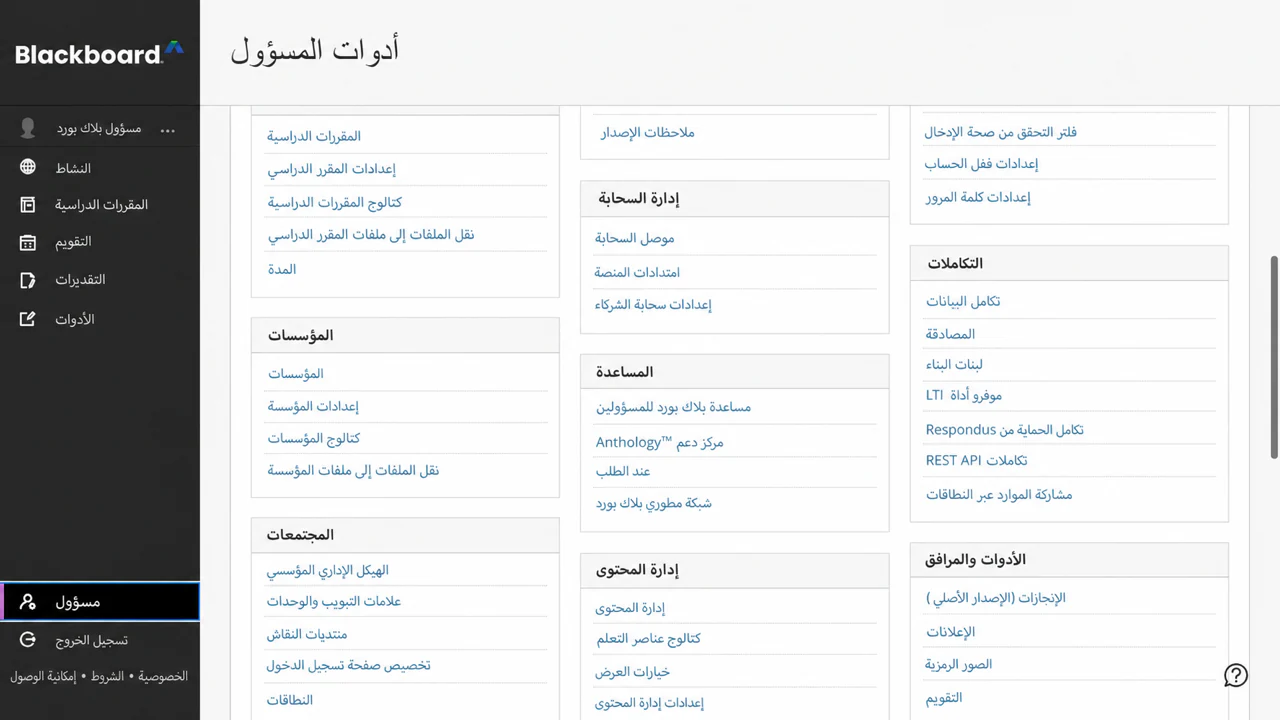Open the three-dots menu beside the user name

(x=167, y=129)
